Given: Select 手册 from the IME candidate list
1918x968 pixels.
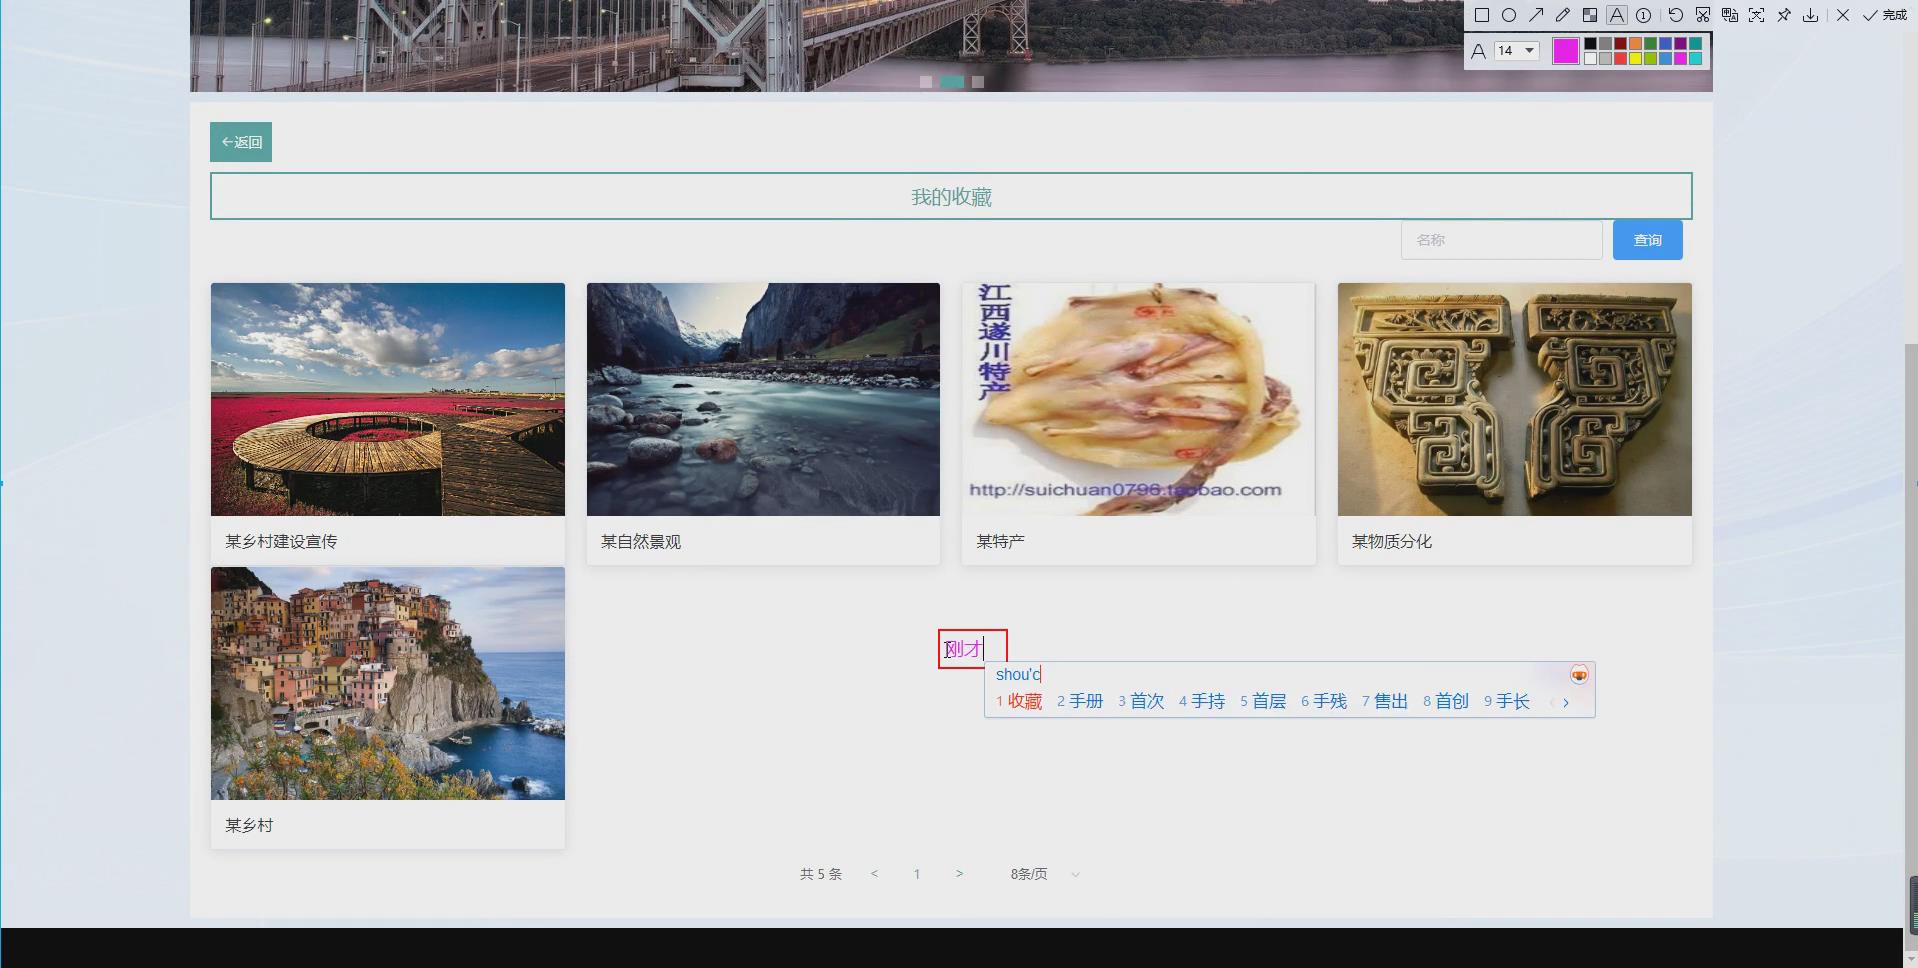Looking at the screenshot, I should (x=1086, y=701).
